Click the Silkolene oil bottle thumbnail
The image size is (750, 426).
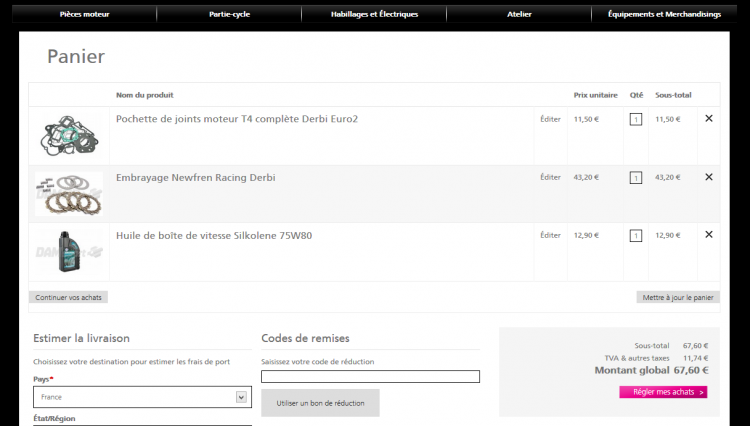[x=69, y=252]
